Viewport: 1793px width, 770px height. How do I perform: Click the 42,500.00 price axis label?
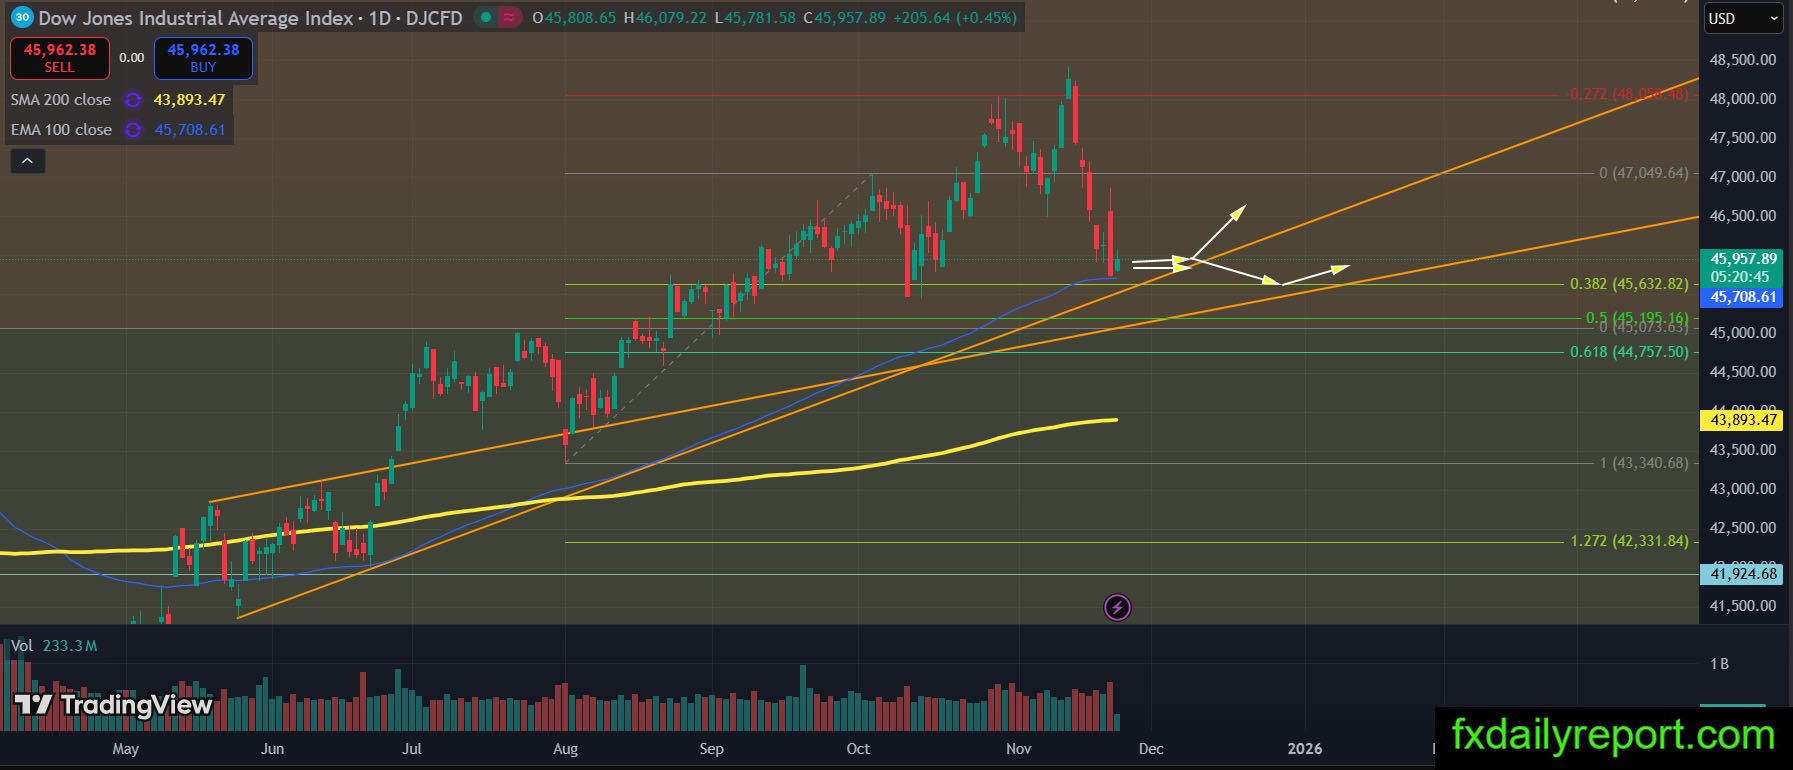1743,528
